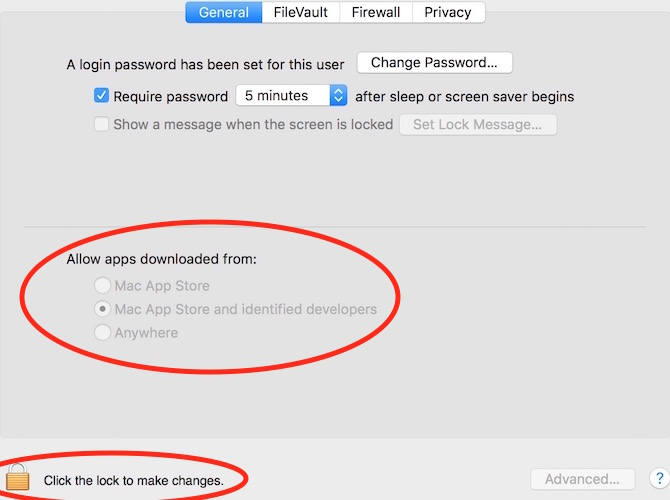Click the Set Lock Message button
Image resolution: width=670 pixels, height=500 pixels.
(478, 125)
